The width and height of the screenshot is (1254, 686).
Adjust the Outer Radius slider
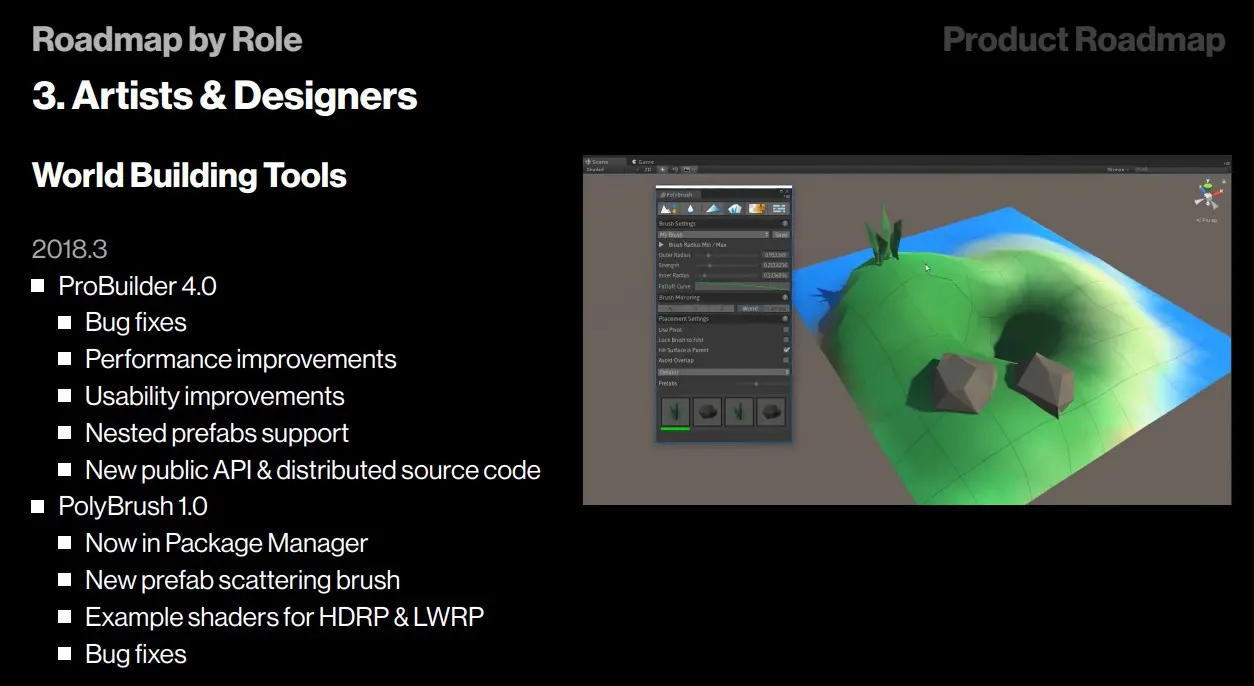[727, 255]
